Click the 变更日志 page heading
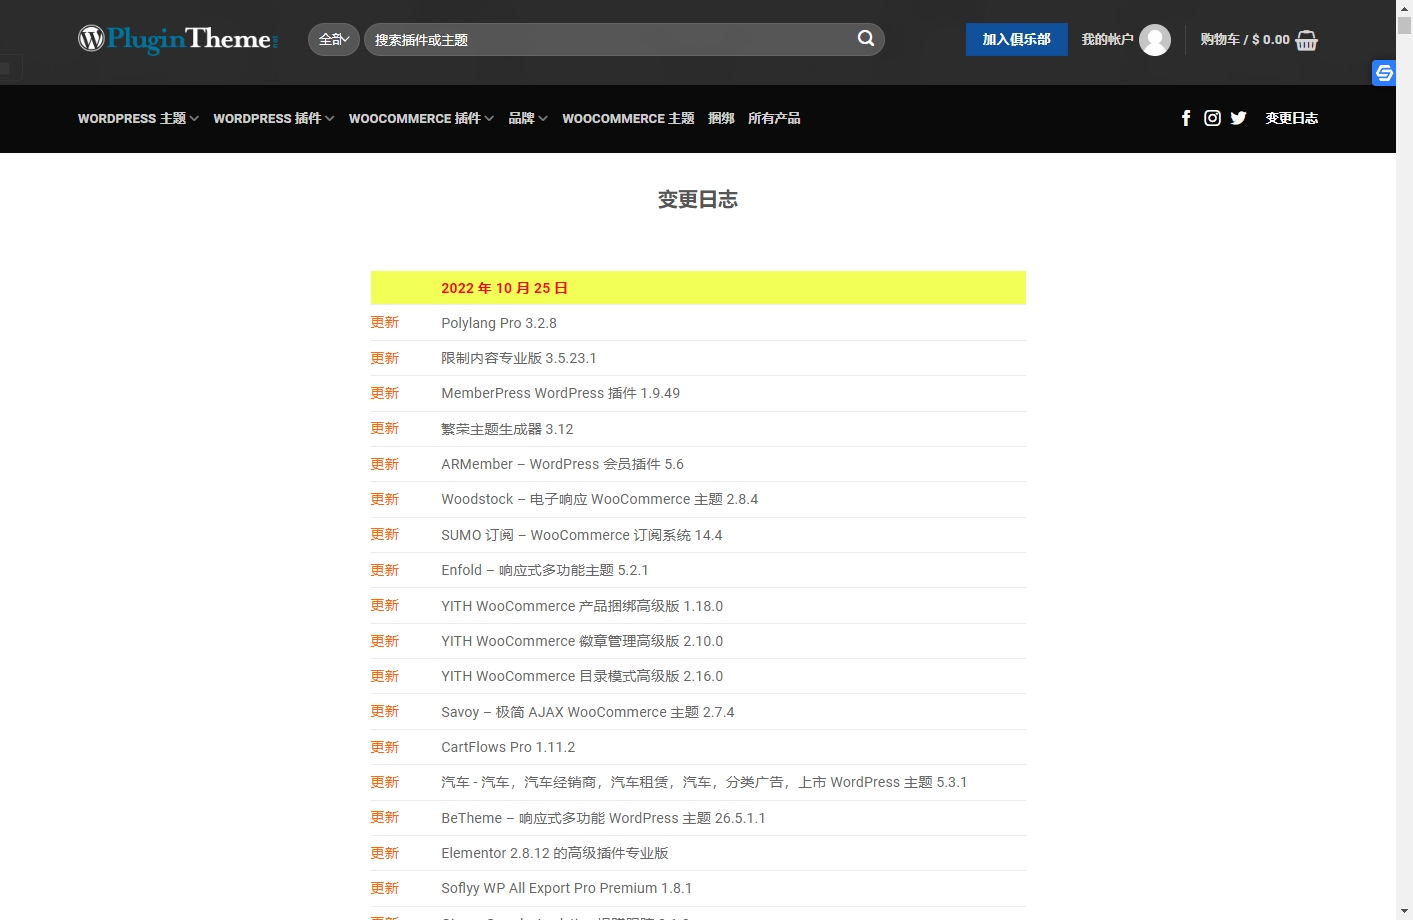Viewport: 1413px width, 920px height. [698, 199]
